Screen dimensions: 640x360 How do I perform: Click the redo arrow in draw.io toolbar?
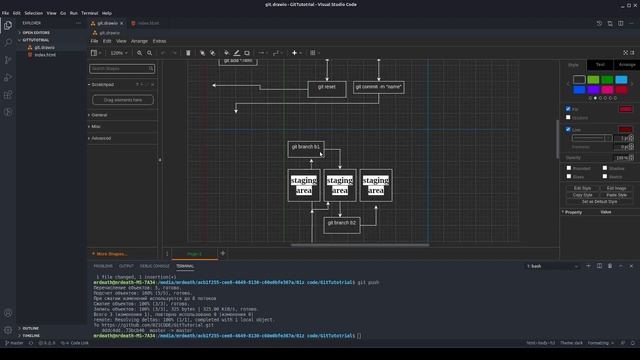point(174,53)
